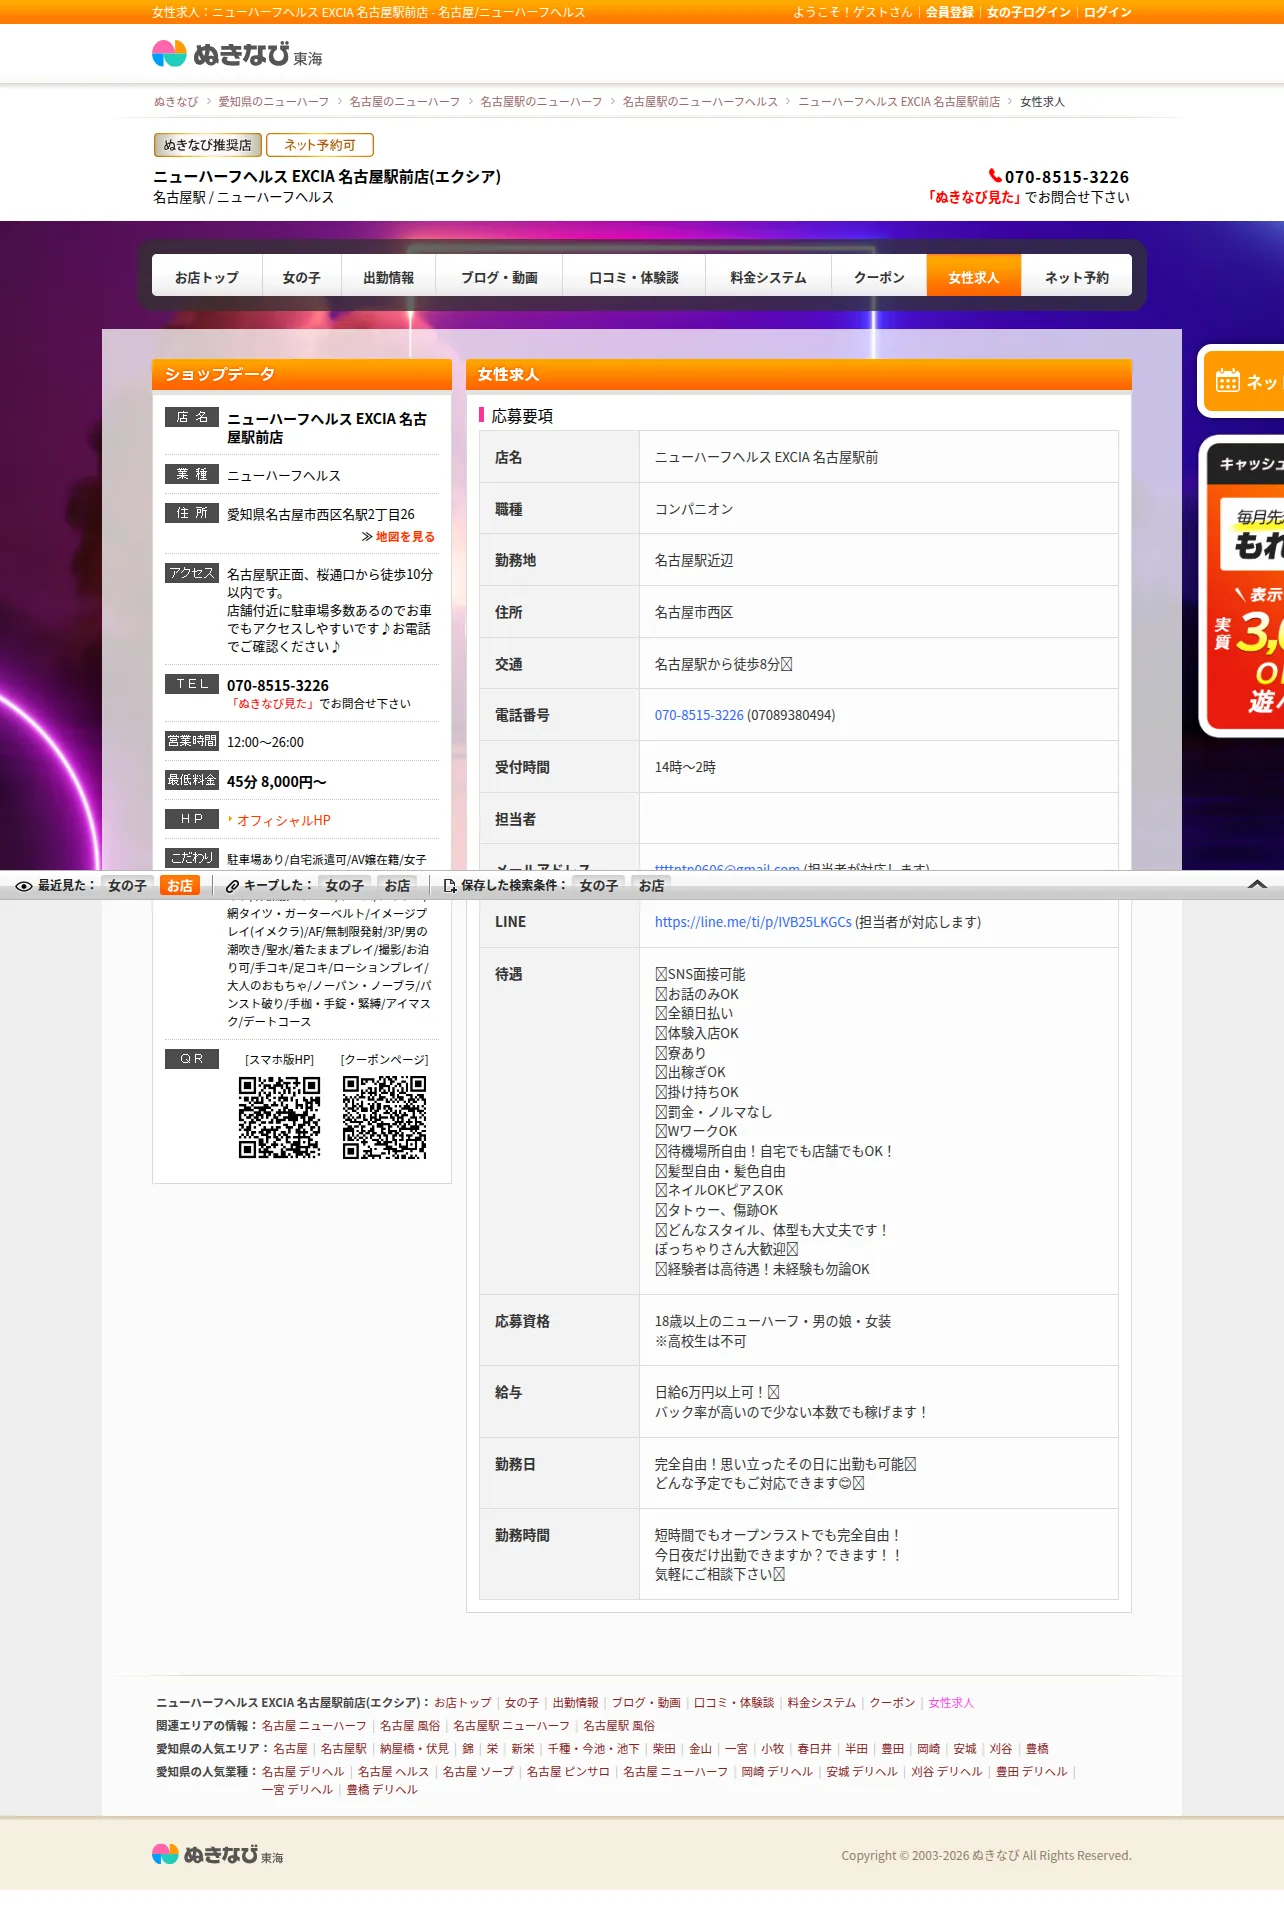Image resolution: width=1284 pixels, height=1919 pixels.
Task: Click the ぬきなび東海 logo in header
Action: point(237,54)
